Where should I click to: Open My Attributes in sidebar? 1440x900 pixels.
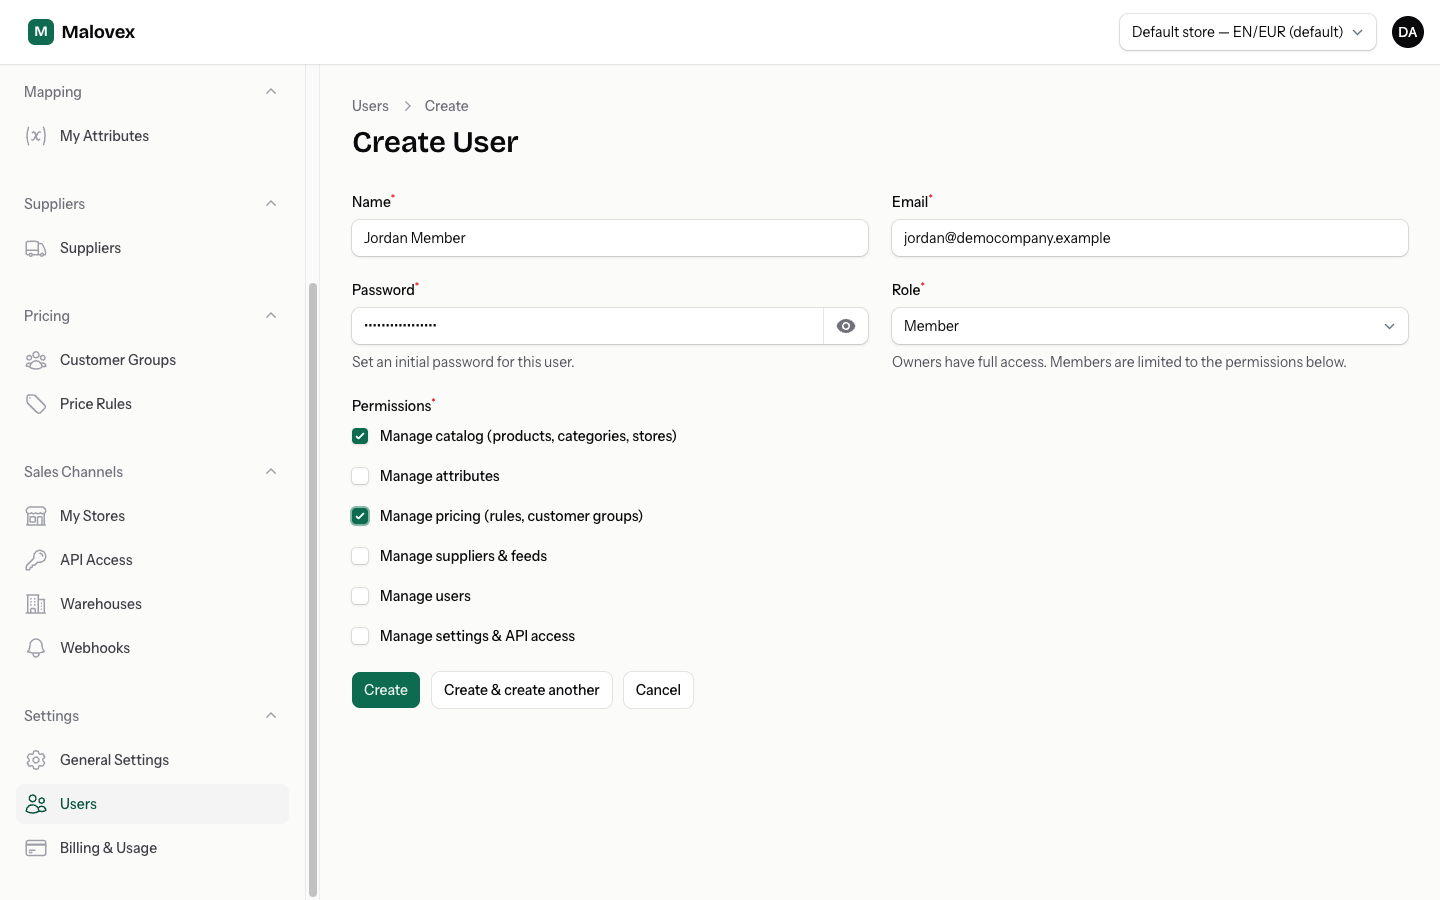[x=152, y=136]
